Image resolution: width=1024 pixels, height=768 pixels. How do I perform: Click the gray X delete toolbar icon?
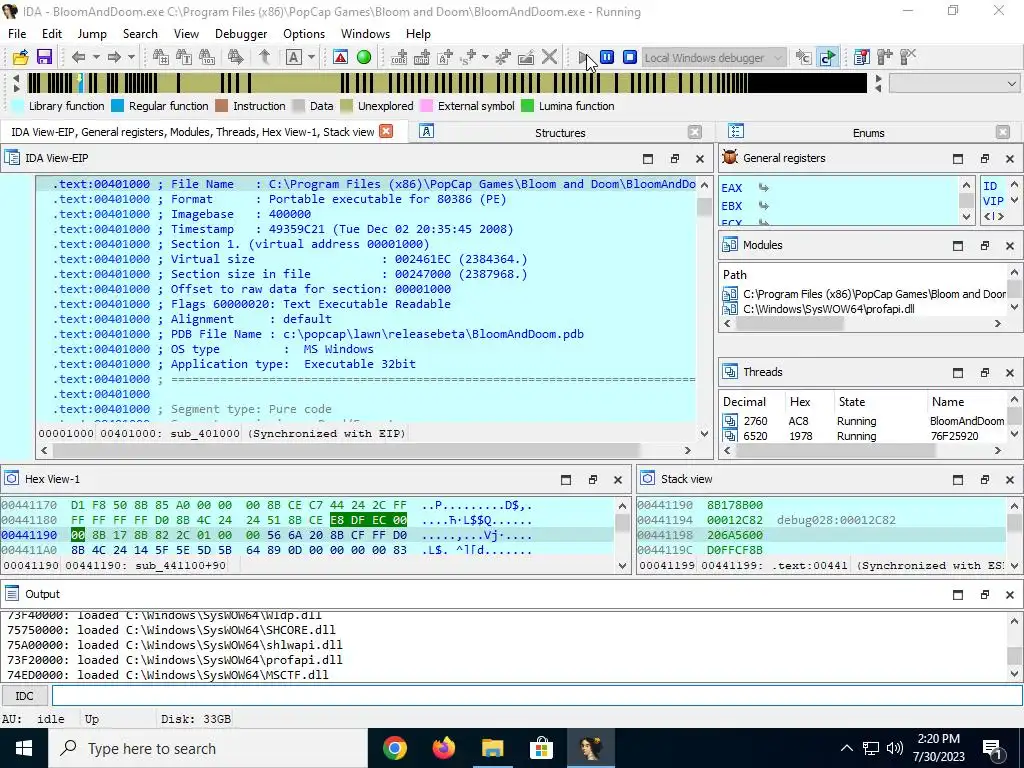(549, 57)
